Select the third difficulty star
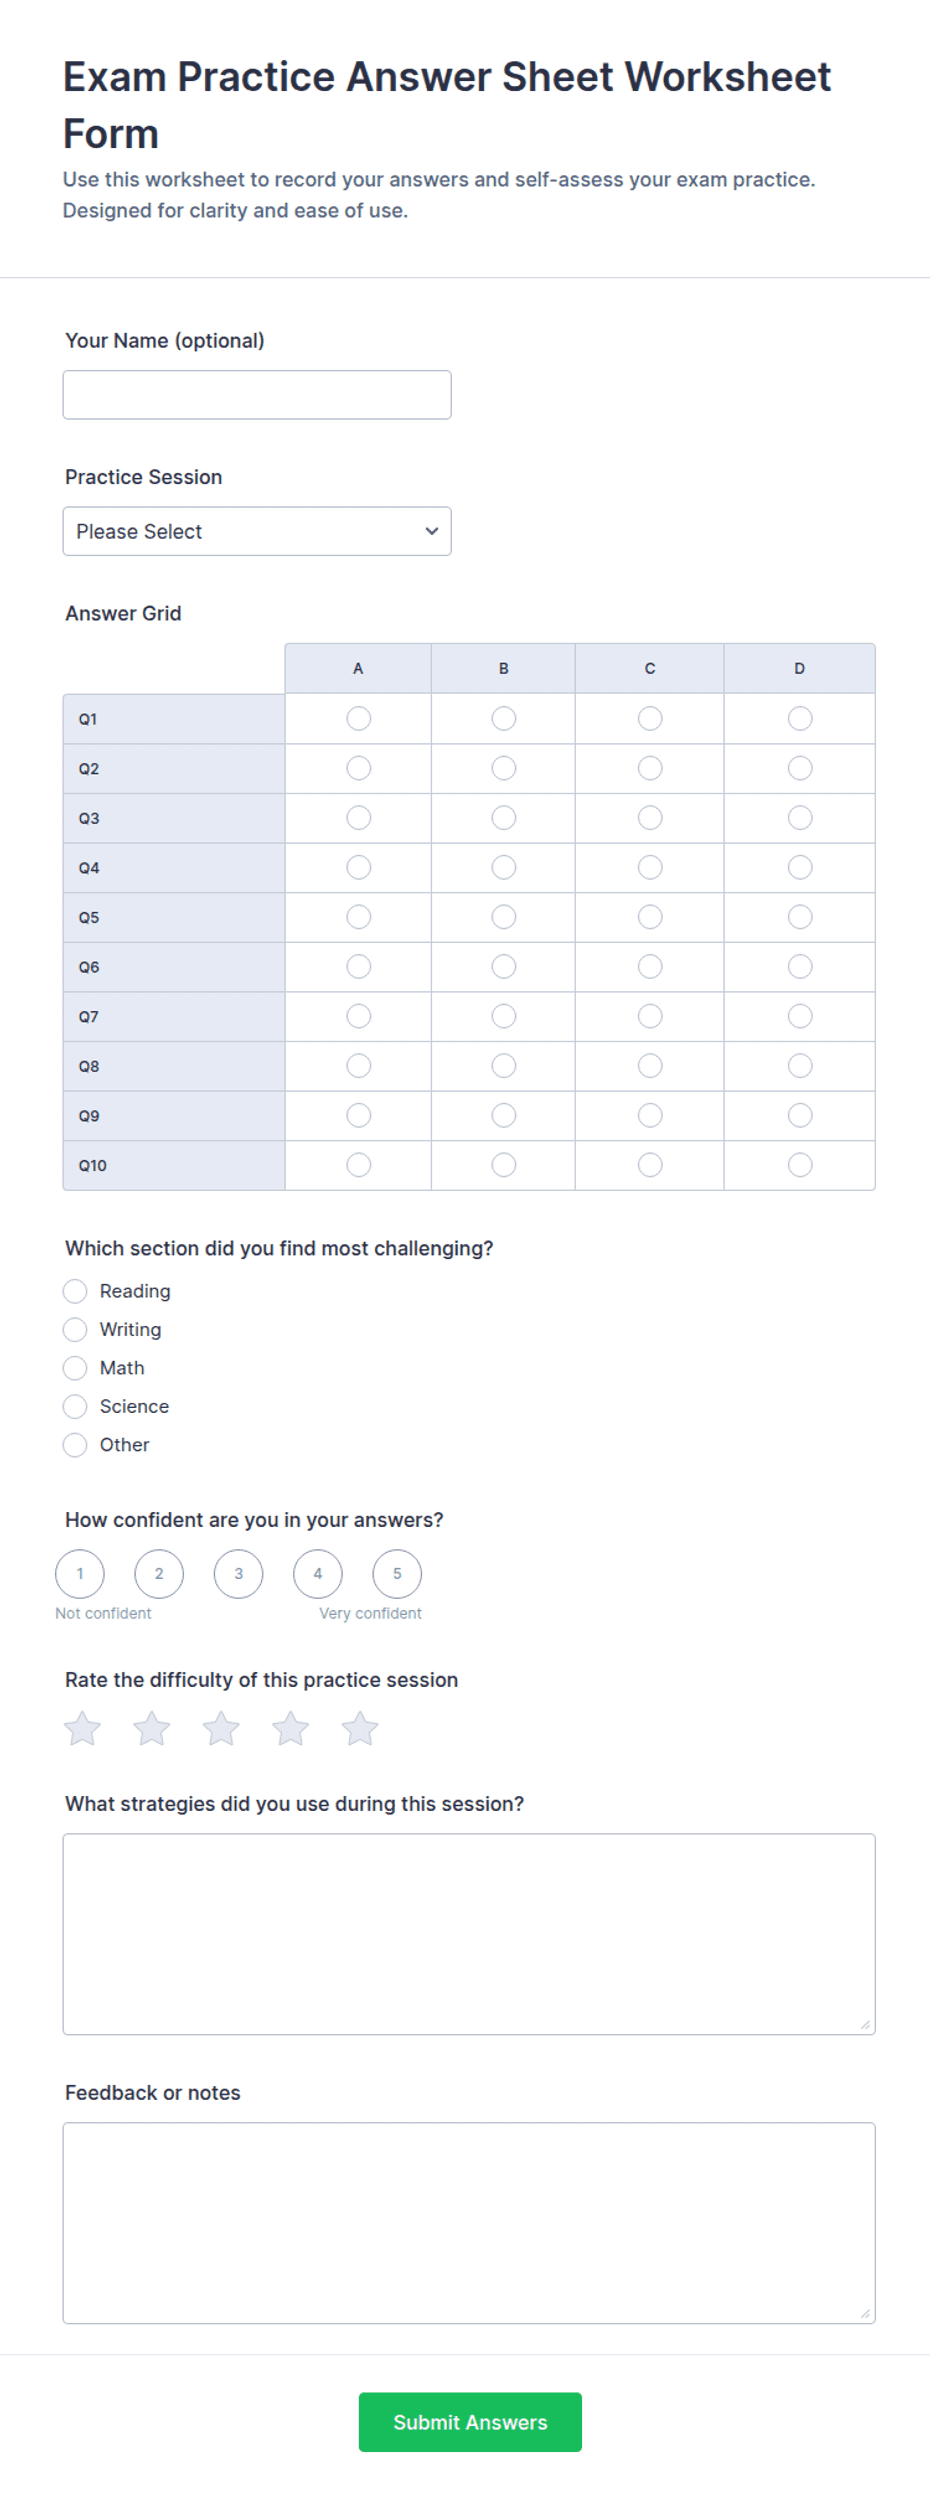930x2501 pixels. point(221,1729)
